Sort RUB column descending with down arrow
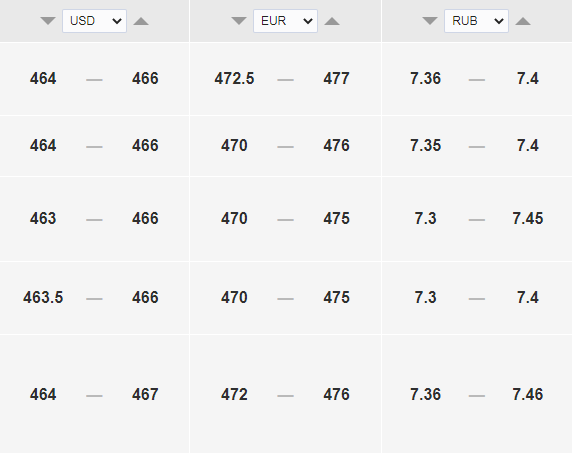This screenshot has width=572, height=453. (x=430, y=21)
